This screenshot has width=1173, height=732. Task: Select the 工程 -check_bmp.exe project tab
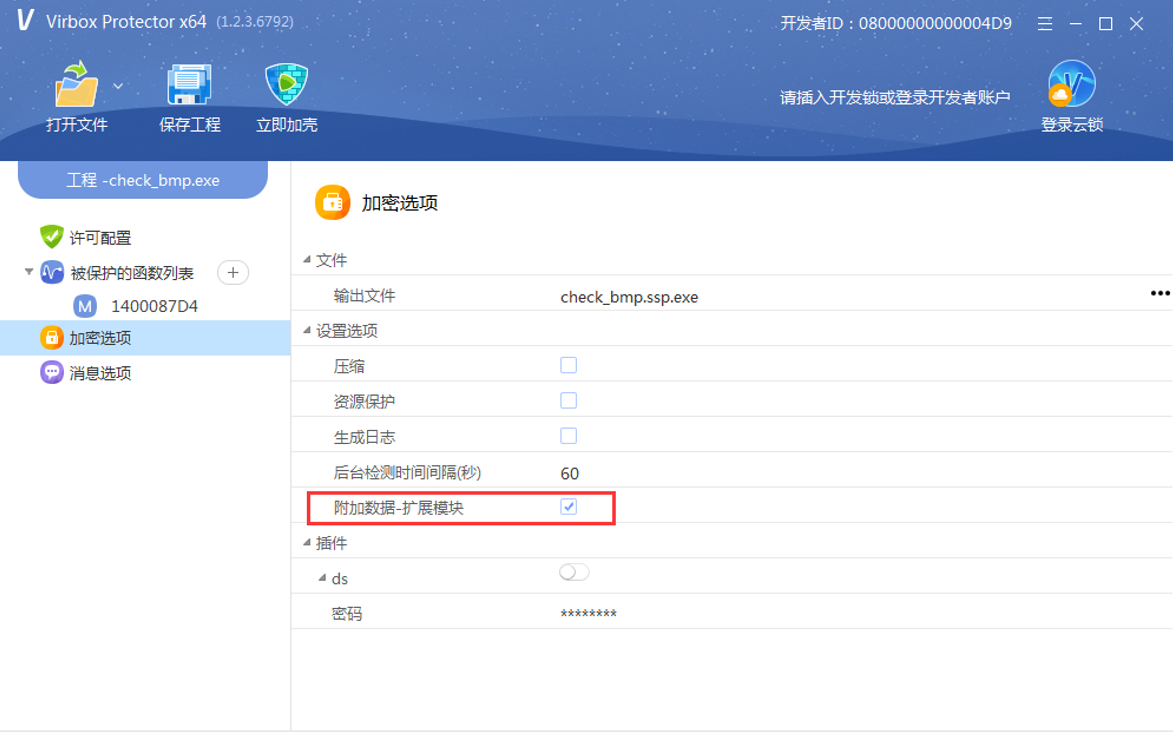(143, 180)
